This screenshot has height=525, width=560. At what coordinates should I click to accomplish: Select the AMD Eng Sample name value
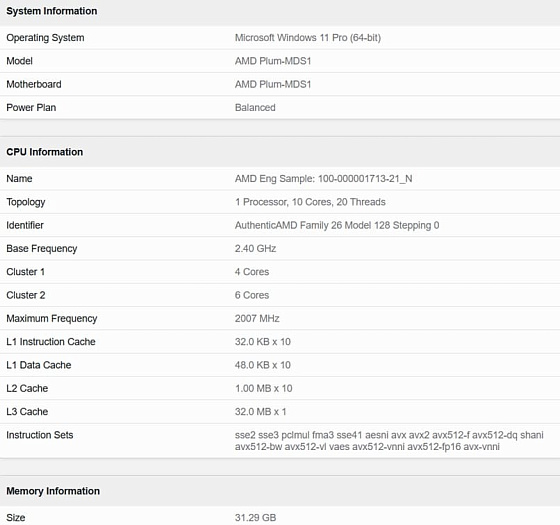pos(324,179)
